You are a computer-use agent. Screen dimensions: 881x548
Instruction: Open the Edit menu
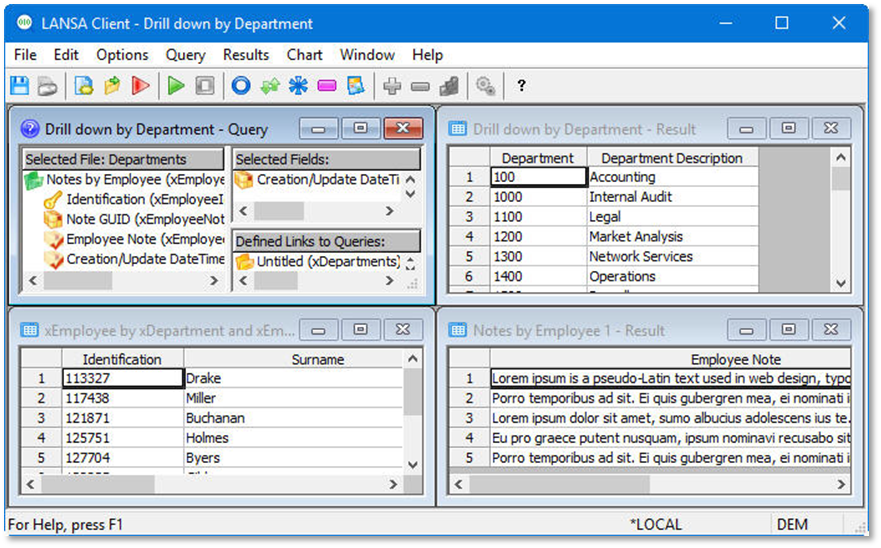66,55
